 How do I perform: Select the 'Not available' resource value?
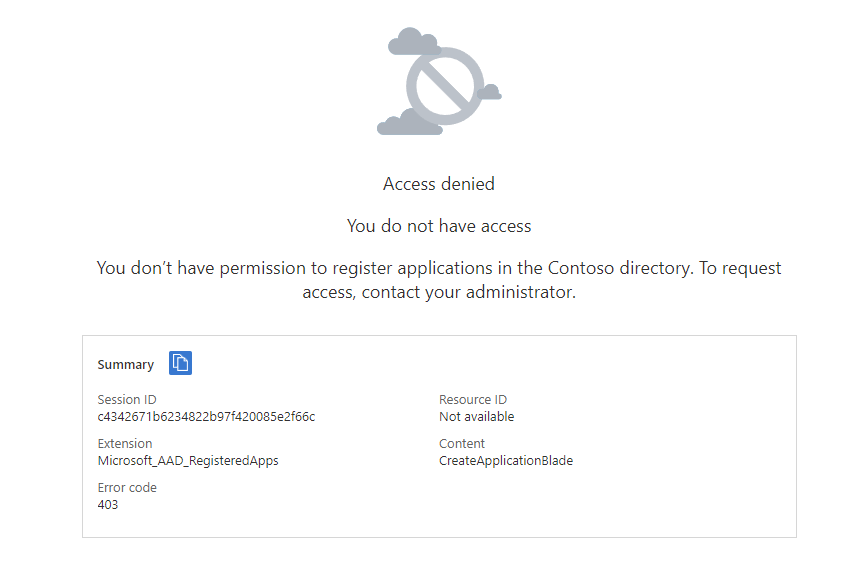[x=476, y=417]
